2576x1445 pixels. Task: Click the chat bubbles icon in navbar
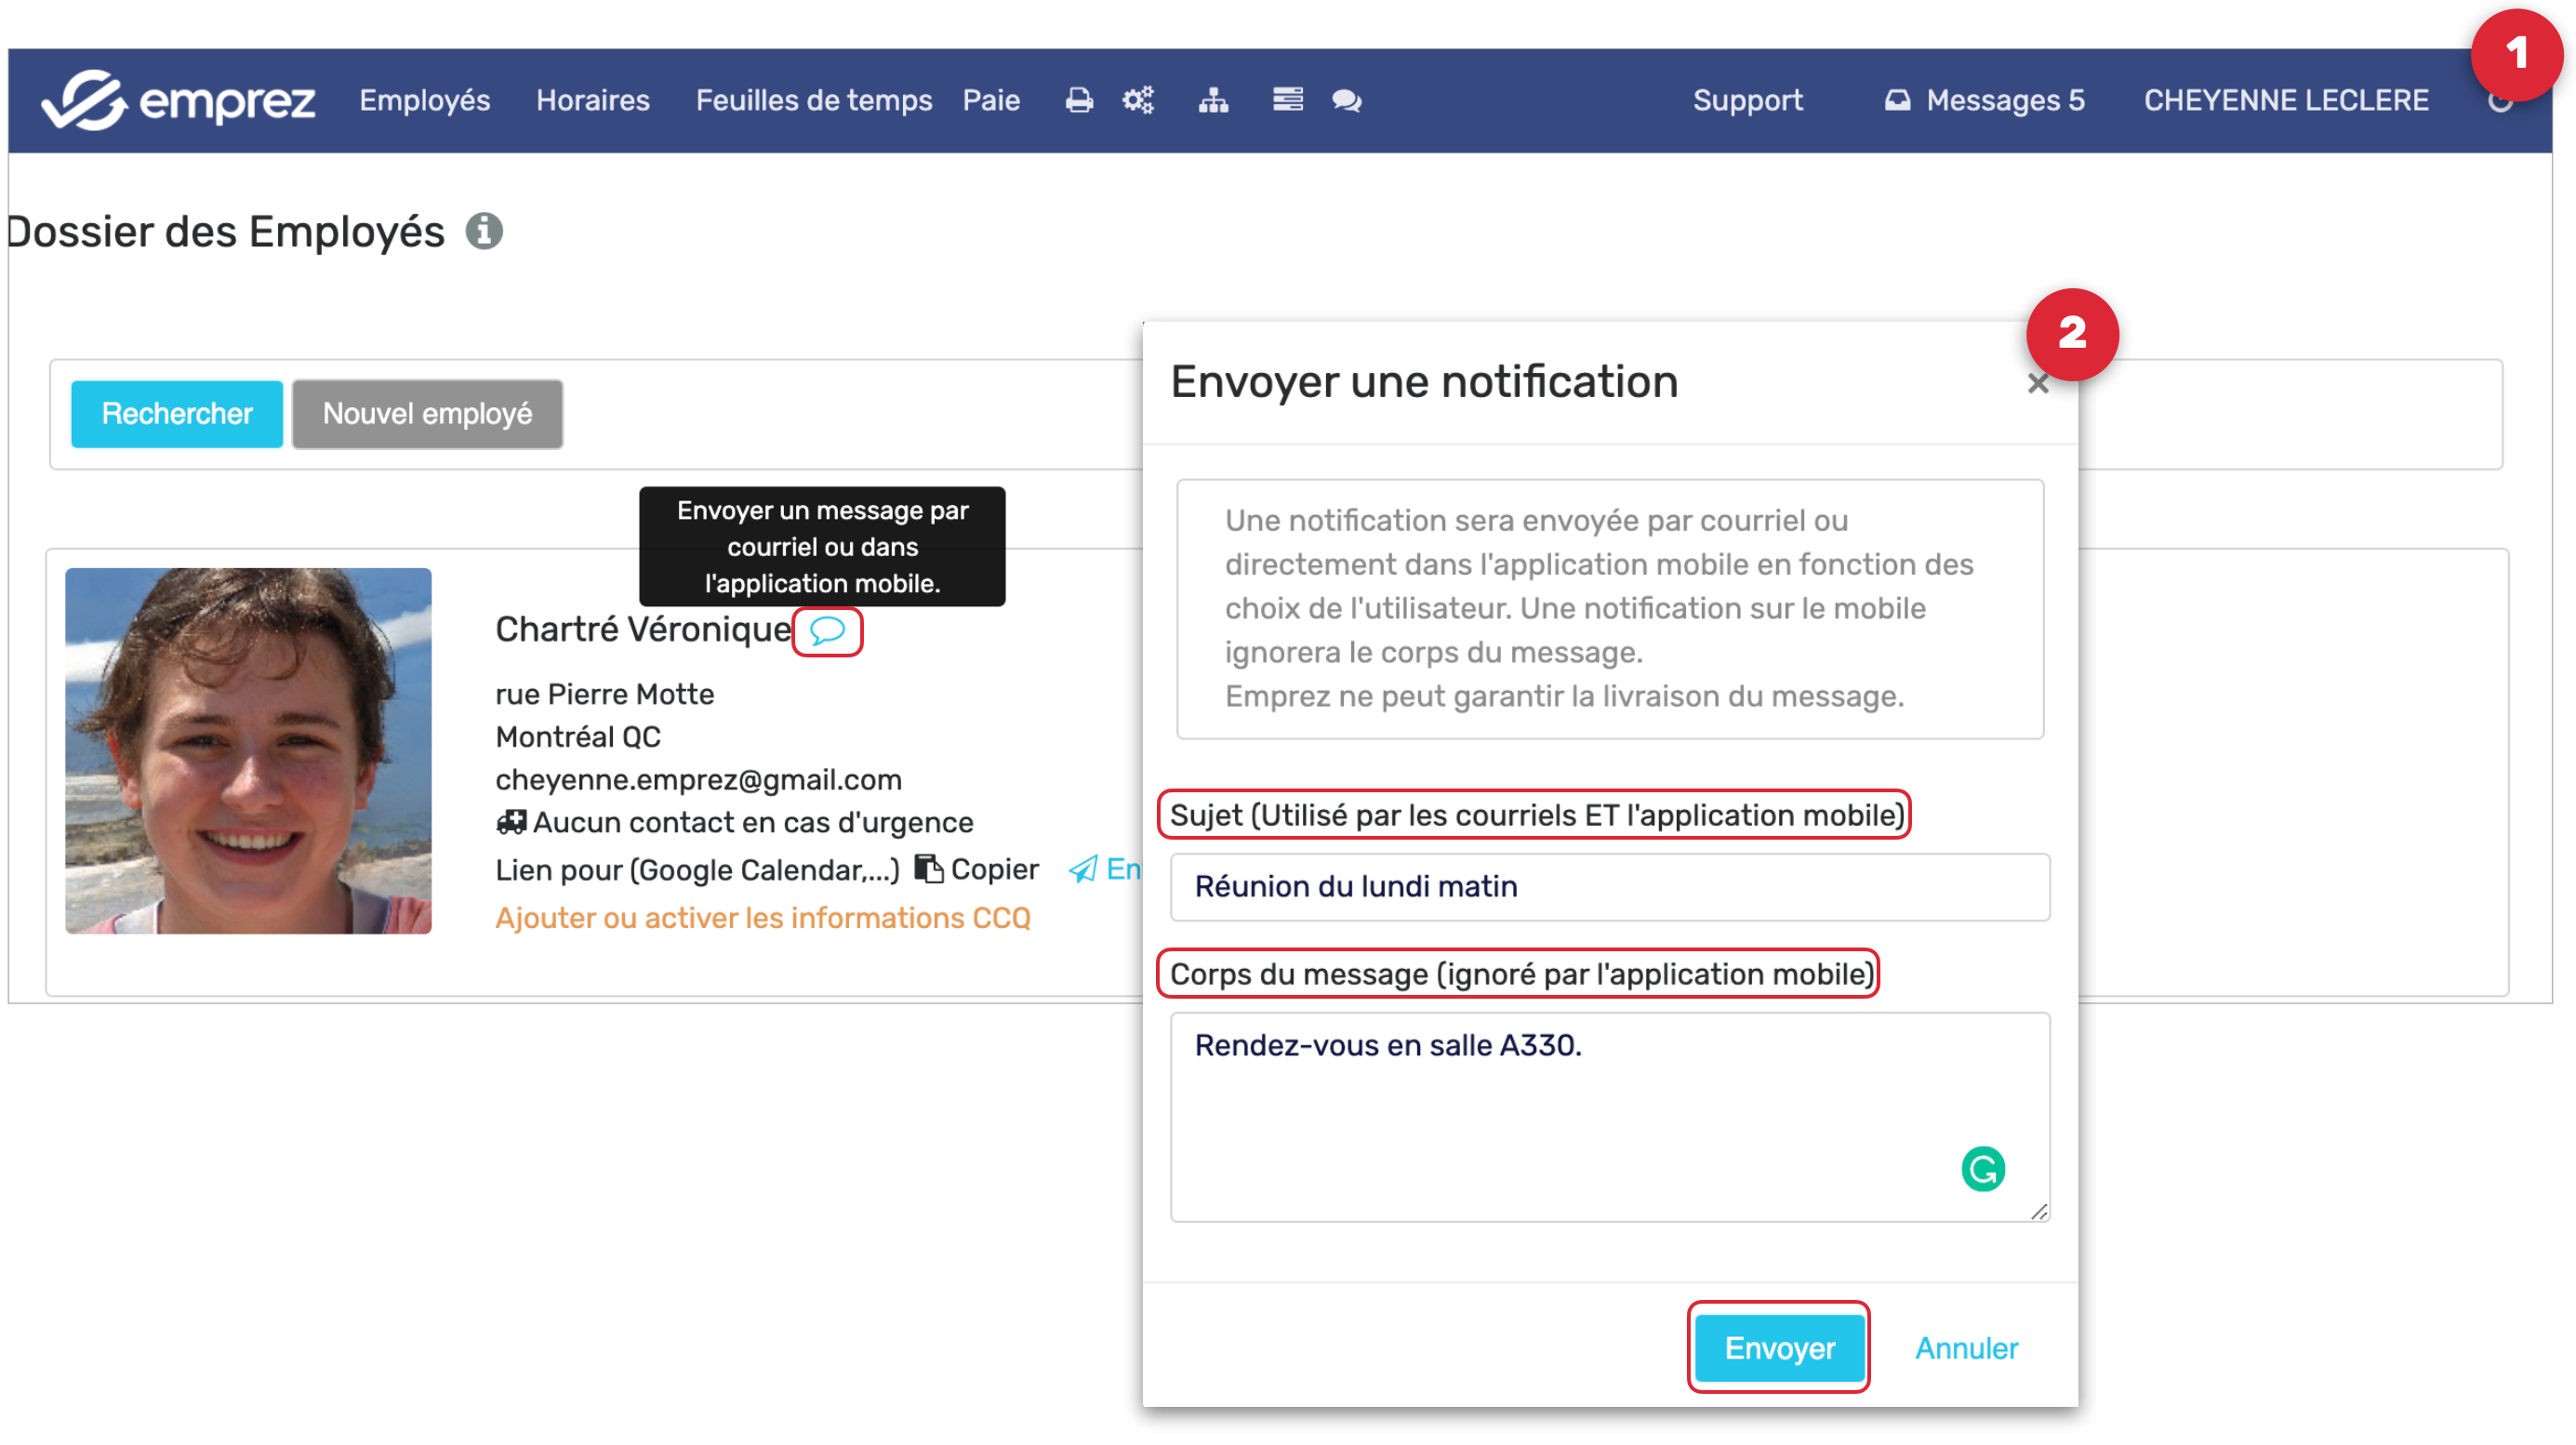point(1346,100)
